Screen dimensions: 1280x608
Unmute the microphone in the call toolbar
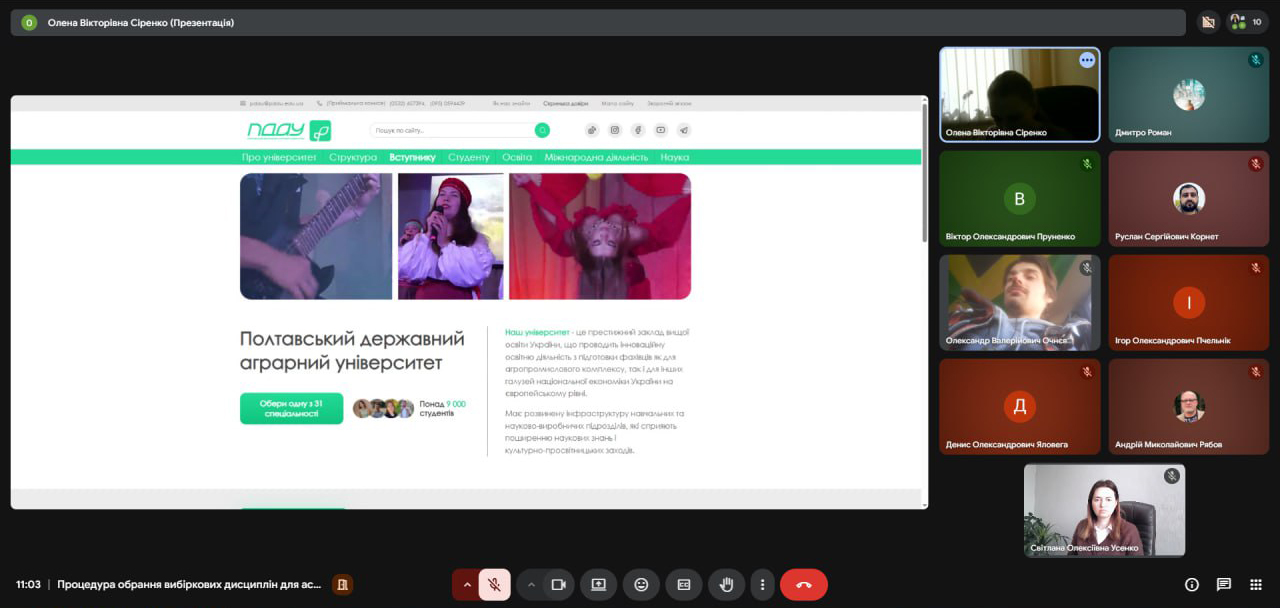tap(494, 584)
